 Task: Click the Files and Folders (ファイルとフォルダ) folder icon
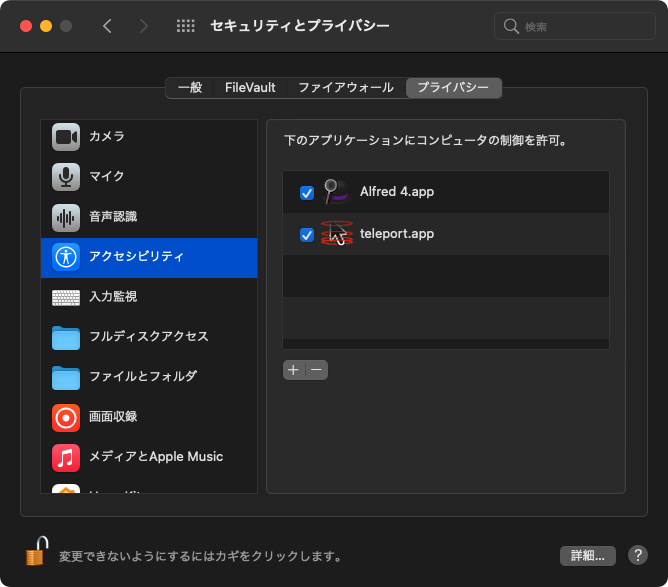point(66,378)
